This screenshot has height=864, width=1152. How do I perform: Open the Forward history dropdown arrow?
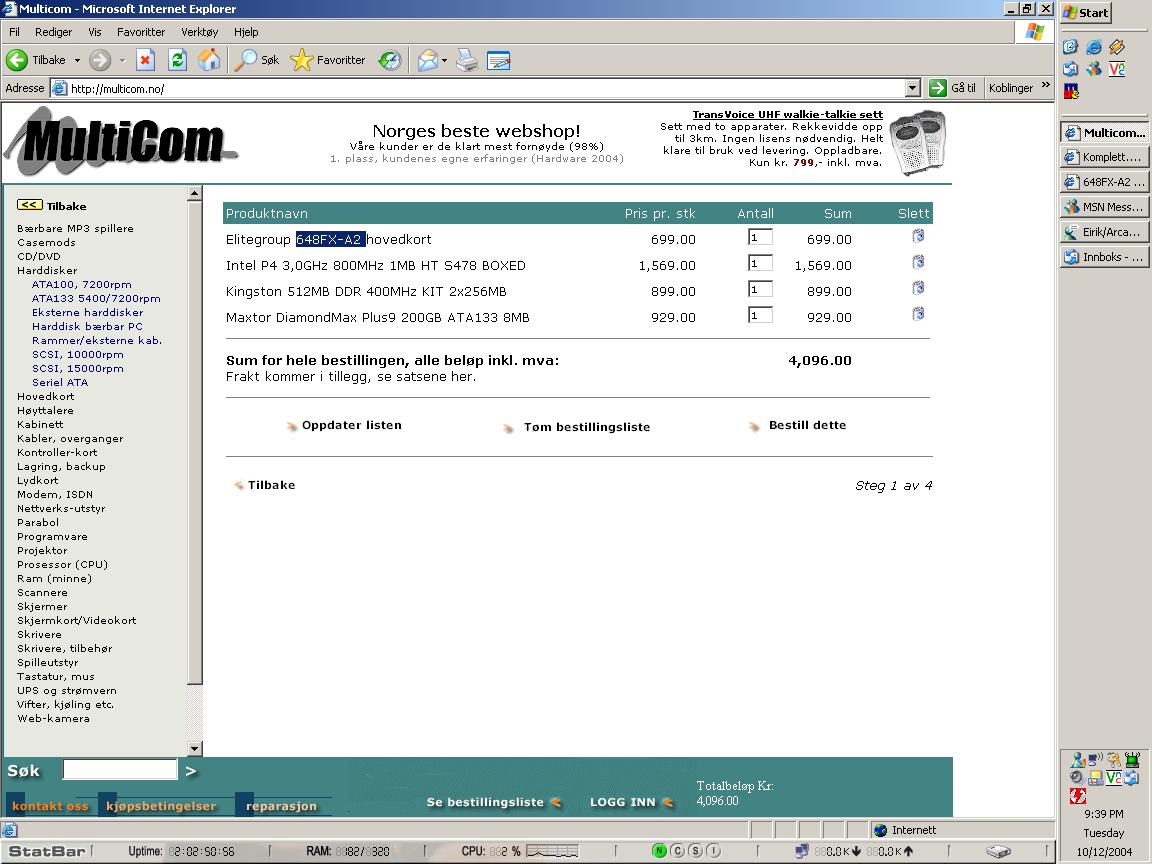click(122, 60)
